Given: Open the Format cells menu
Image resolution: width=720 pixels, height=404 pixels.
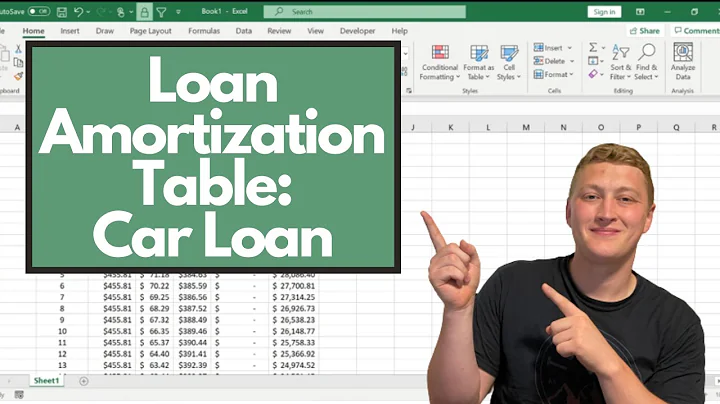Looking at the screenshot, I should click(554, 74).
